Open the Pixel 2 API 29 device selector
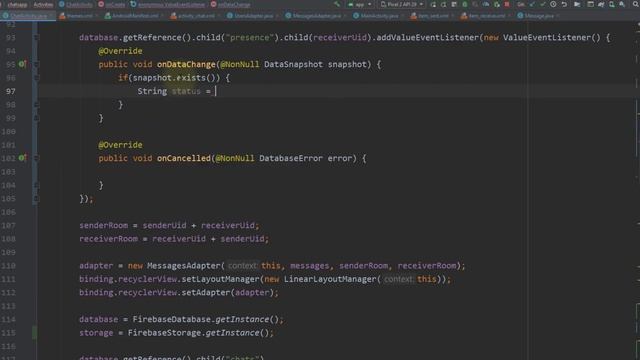The width and height of the screenshot is (640, 360). tap(402, 4)
